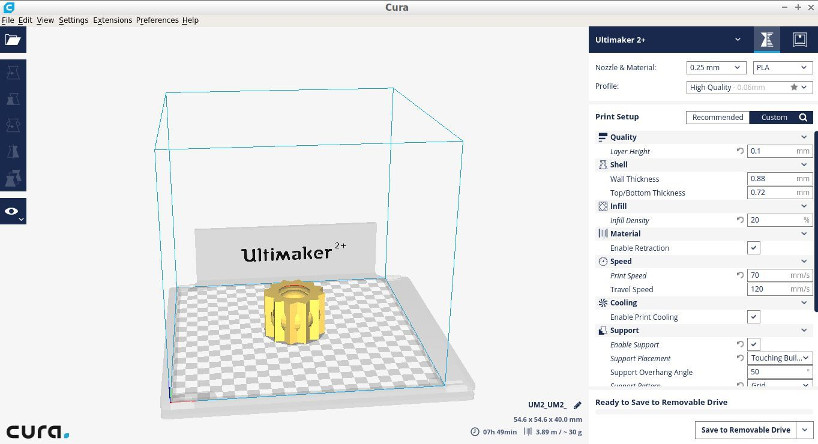
Task: Open the High Quality profile dropdown
Action: click(749, 87)
